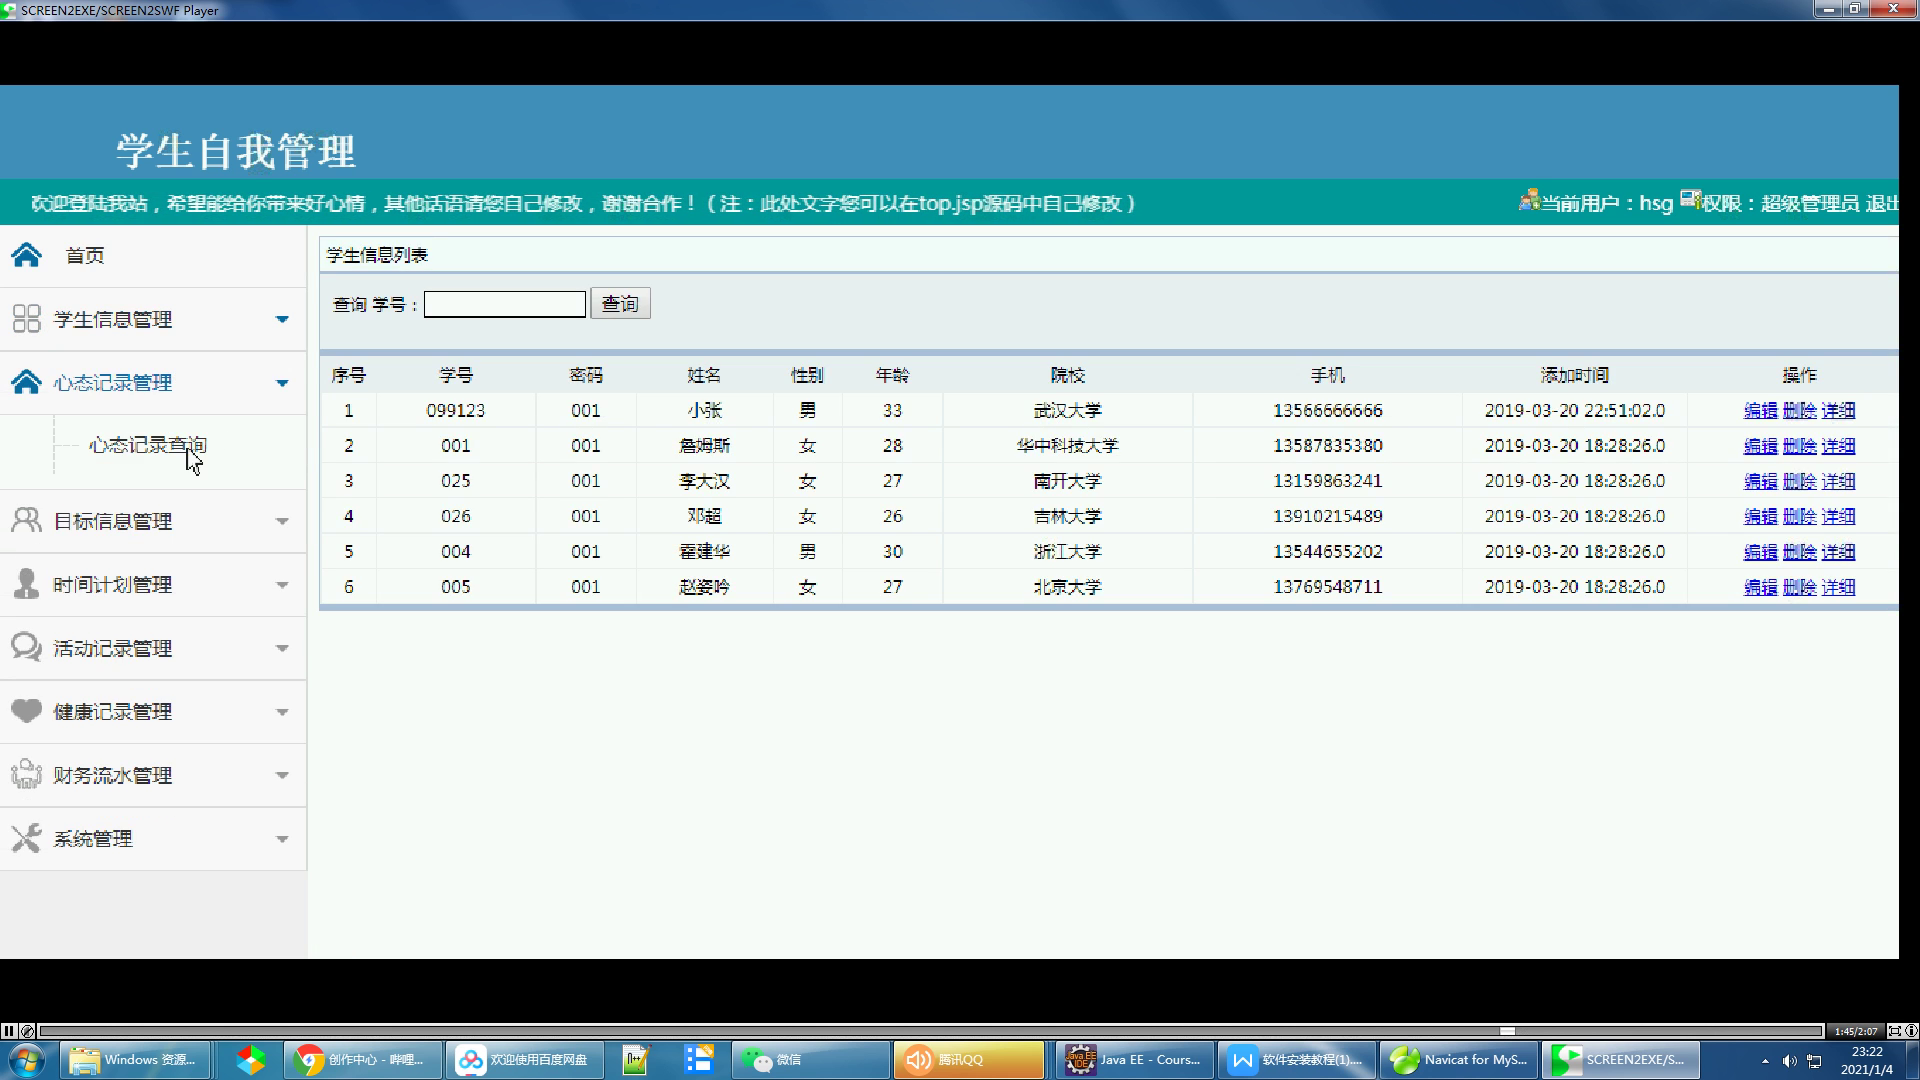Expand 目标信息管理 dropdown arrow
This screenshot has height=1080, width=1920.
(282, 521)
